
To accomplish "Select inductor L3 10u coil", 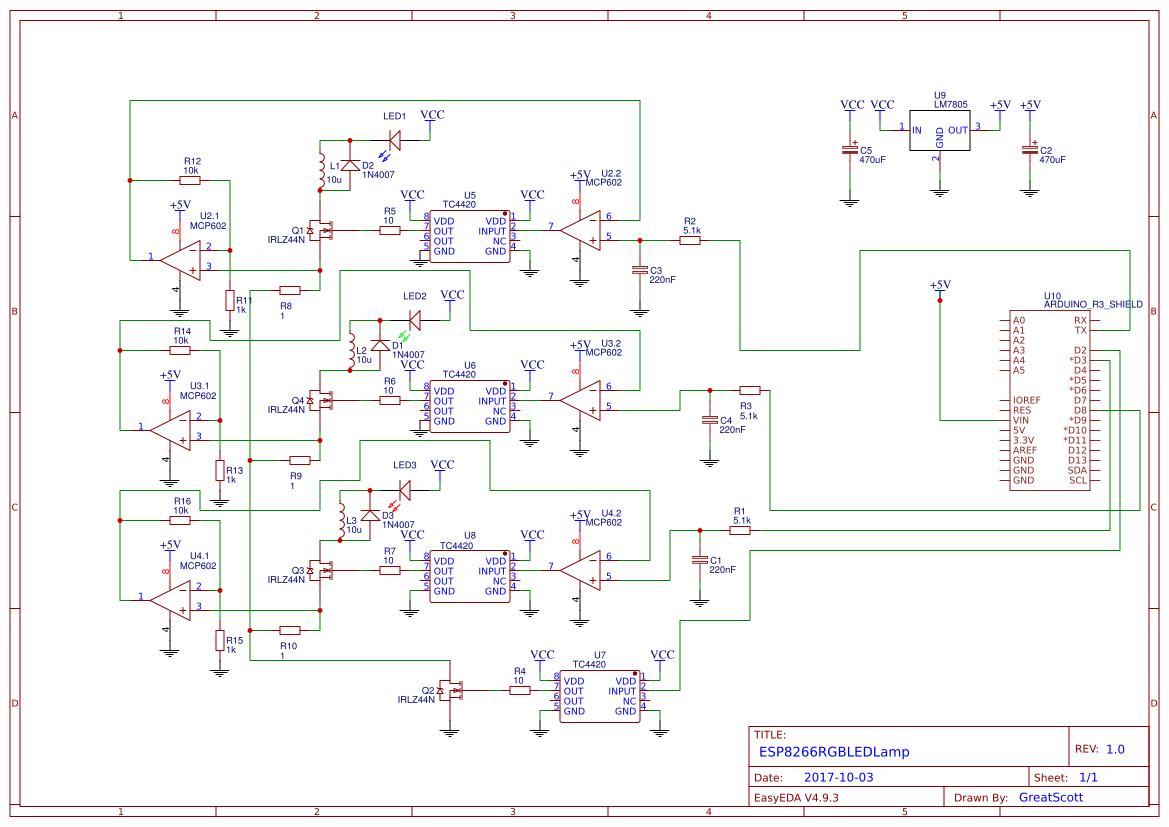I will coord(341,519).
